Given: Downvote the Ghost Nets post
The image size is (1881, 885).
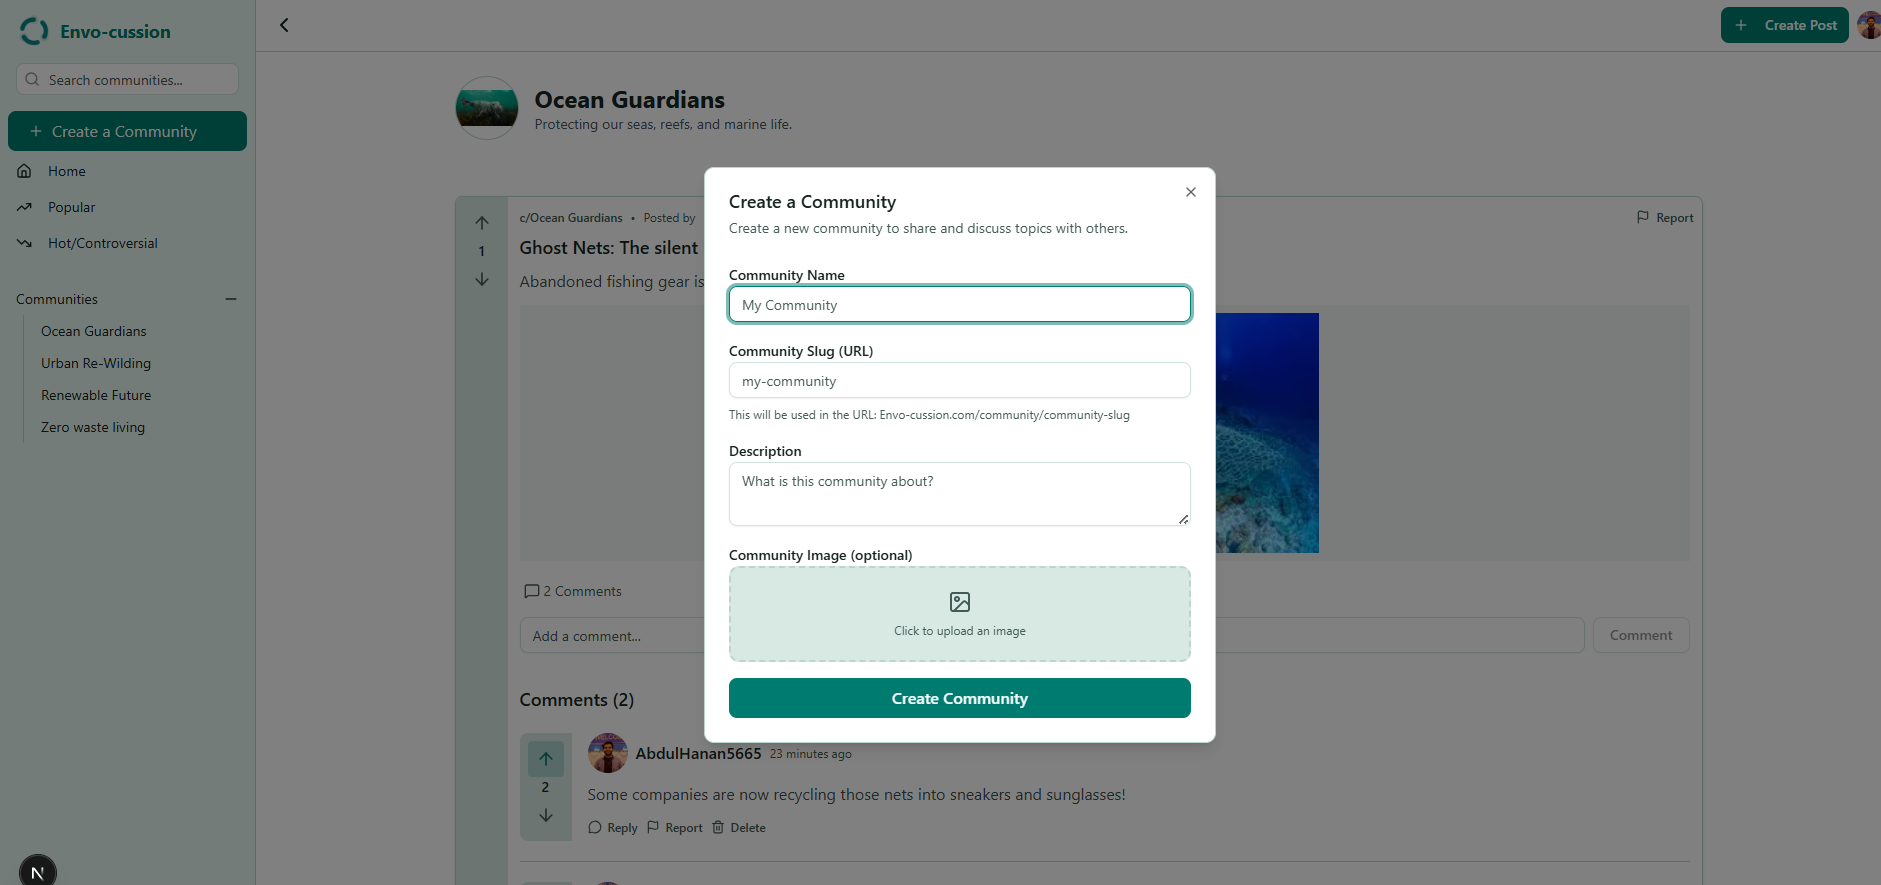Looking at the screenshot, I should coord(482,279).
